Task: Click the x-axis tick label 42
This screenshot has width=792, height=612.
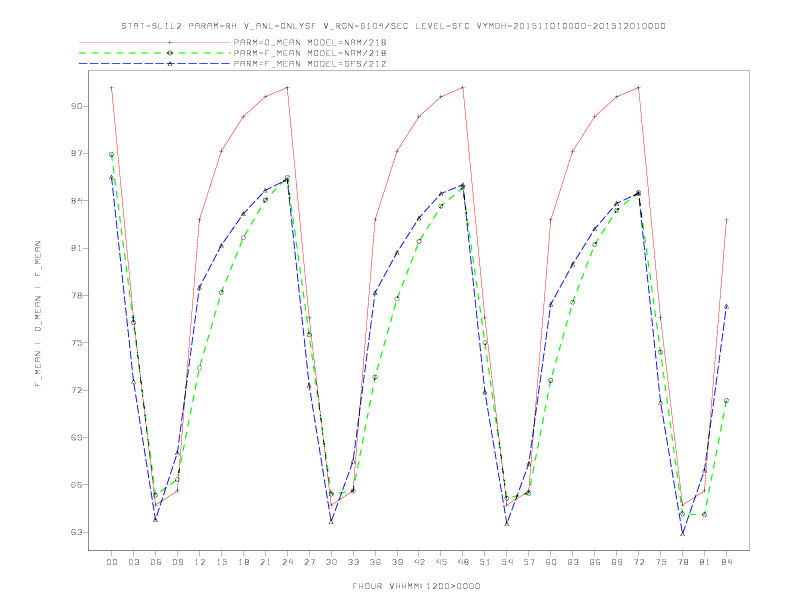Action: click(x=419, y=562)
